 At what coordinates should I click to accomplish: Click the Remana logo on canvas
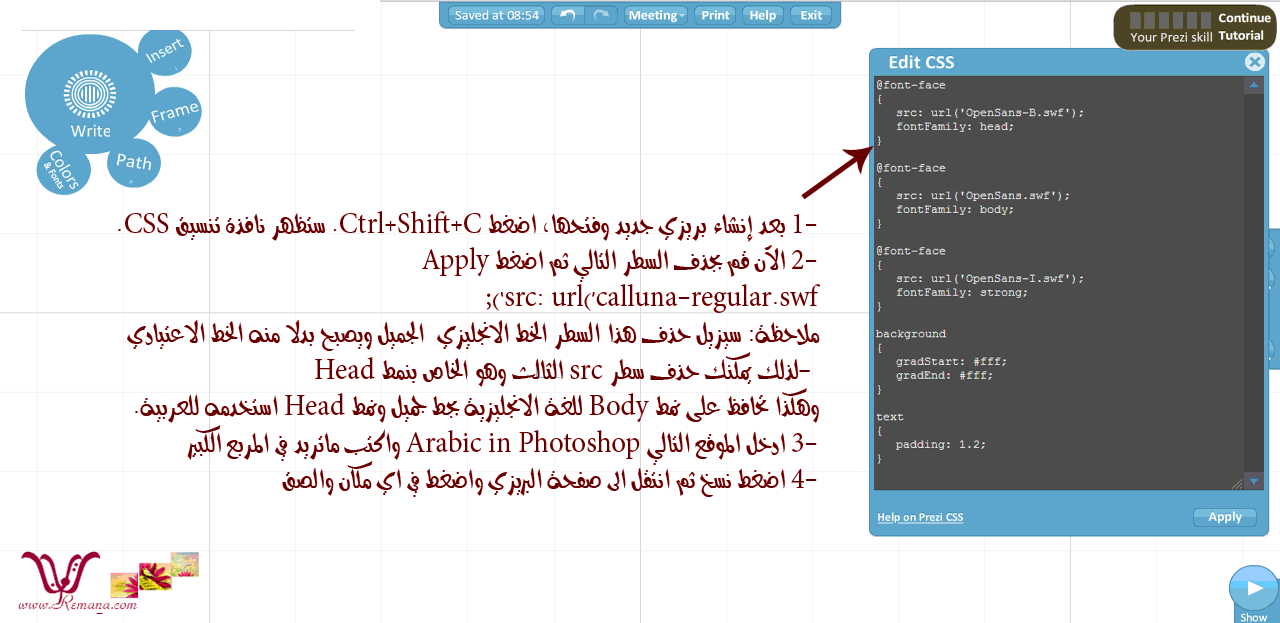76,581
